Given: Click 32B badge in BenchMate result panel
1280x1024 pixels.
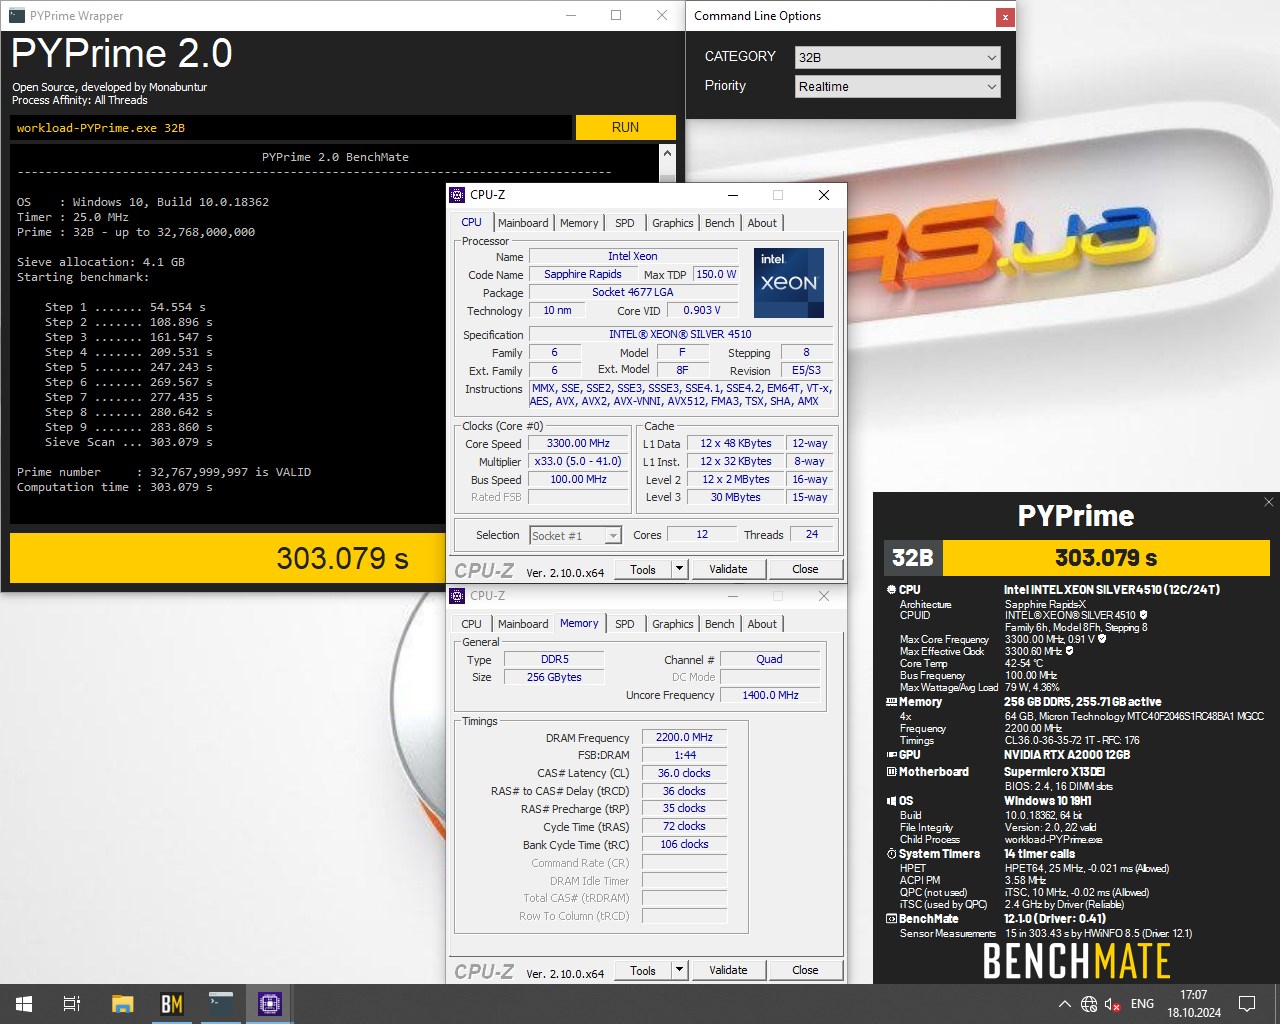Looking at the screenshot, I should (912, 558).
